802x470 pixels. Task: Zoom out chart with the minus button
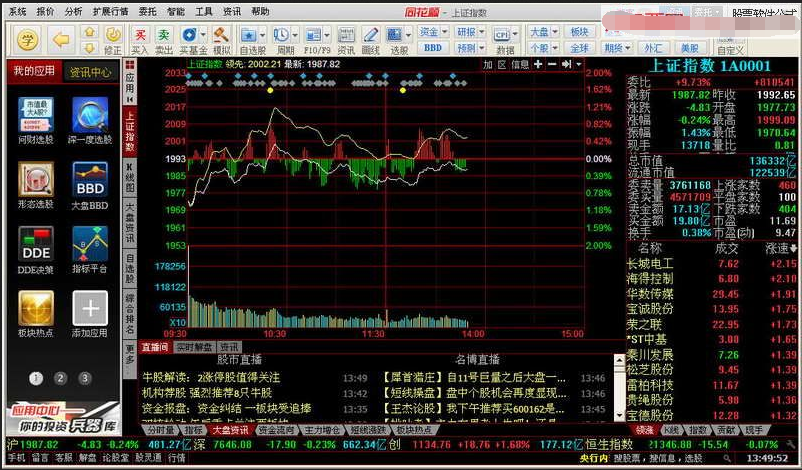(x=552, y=64)
